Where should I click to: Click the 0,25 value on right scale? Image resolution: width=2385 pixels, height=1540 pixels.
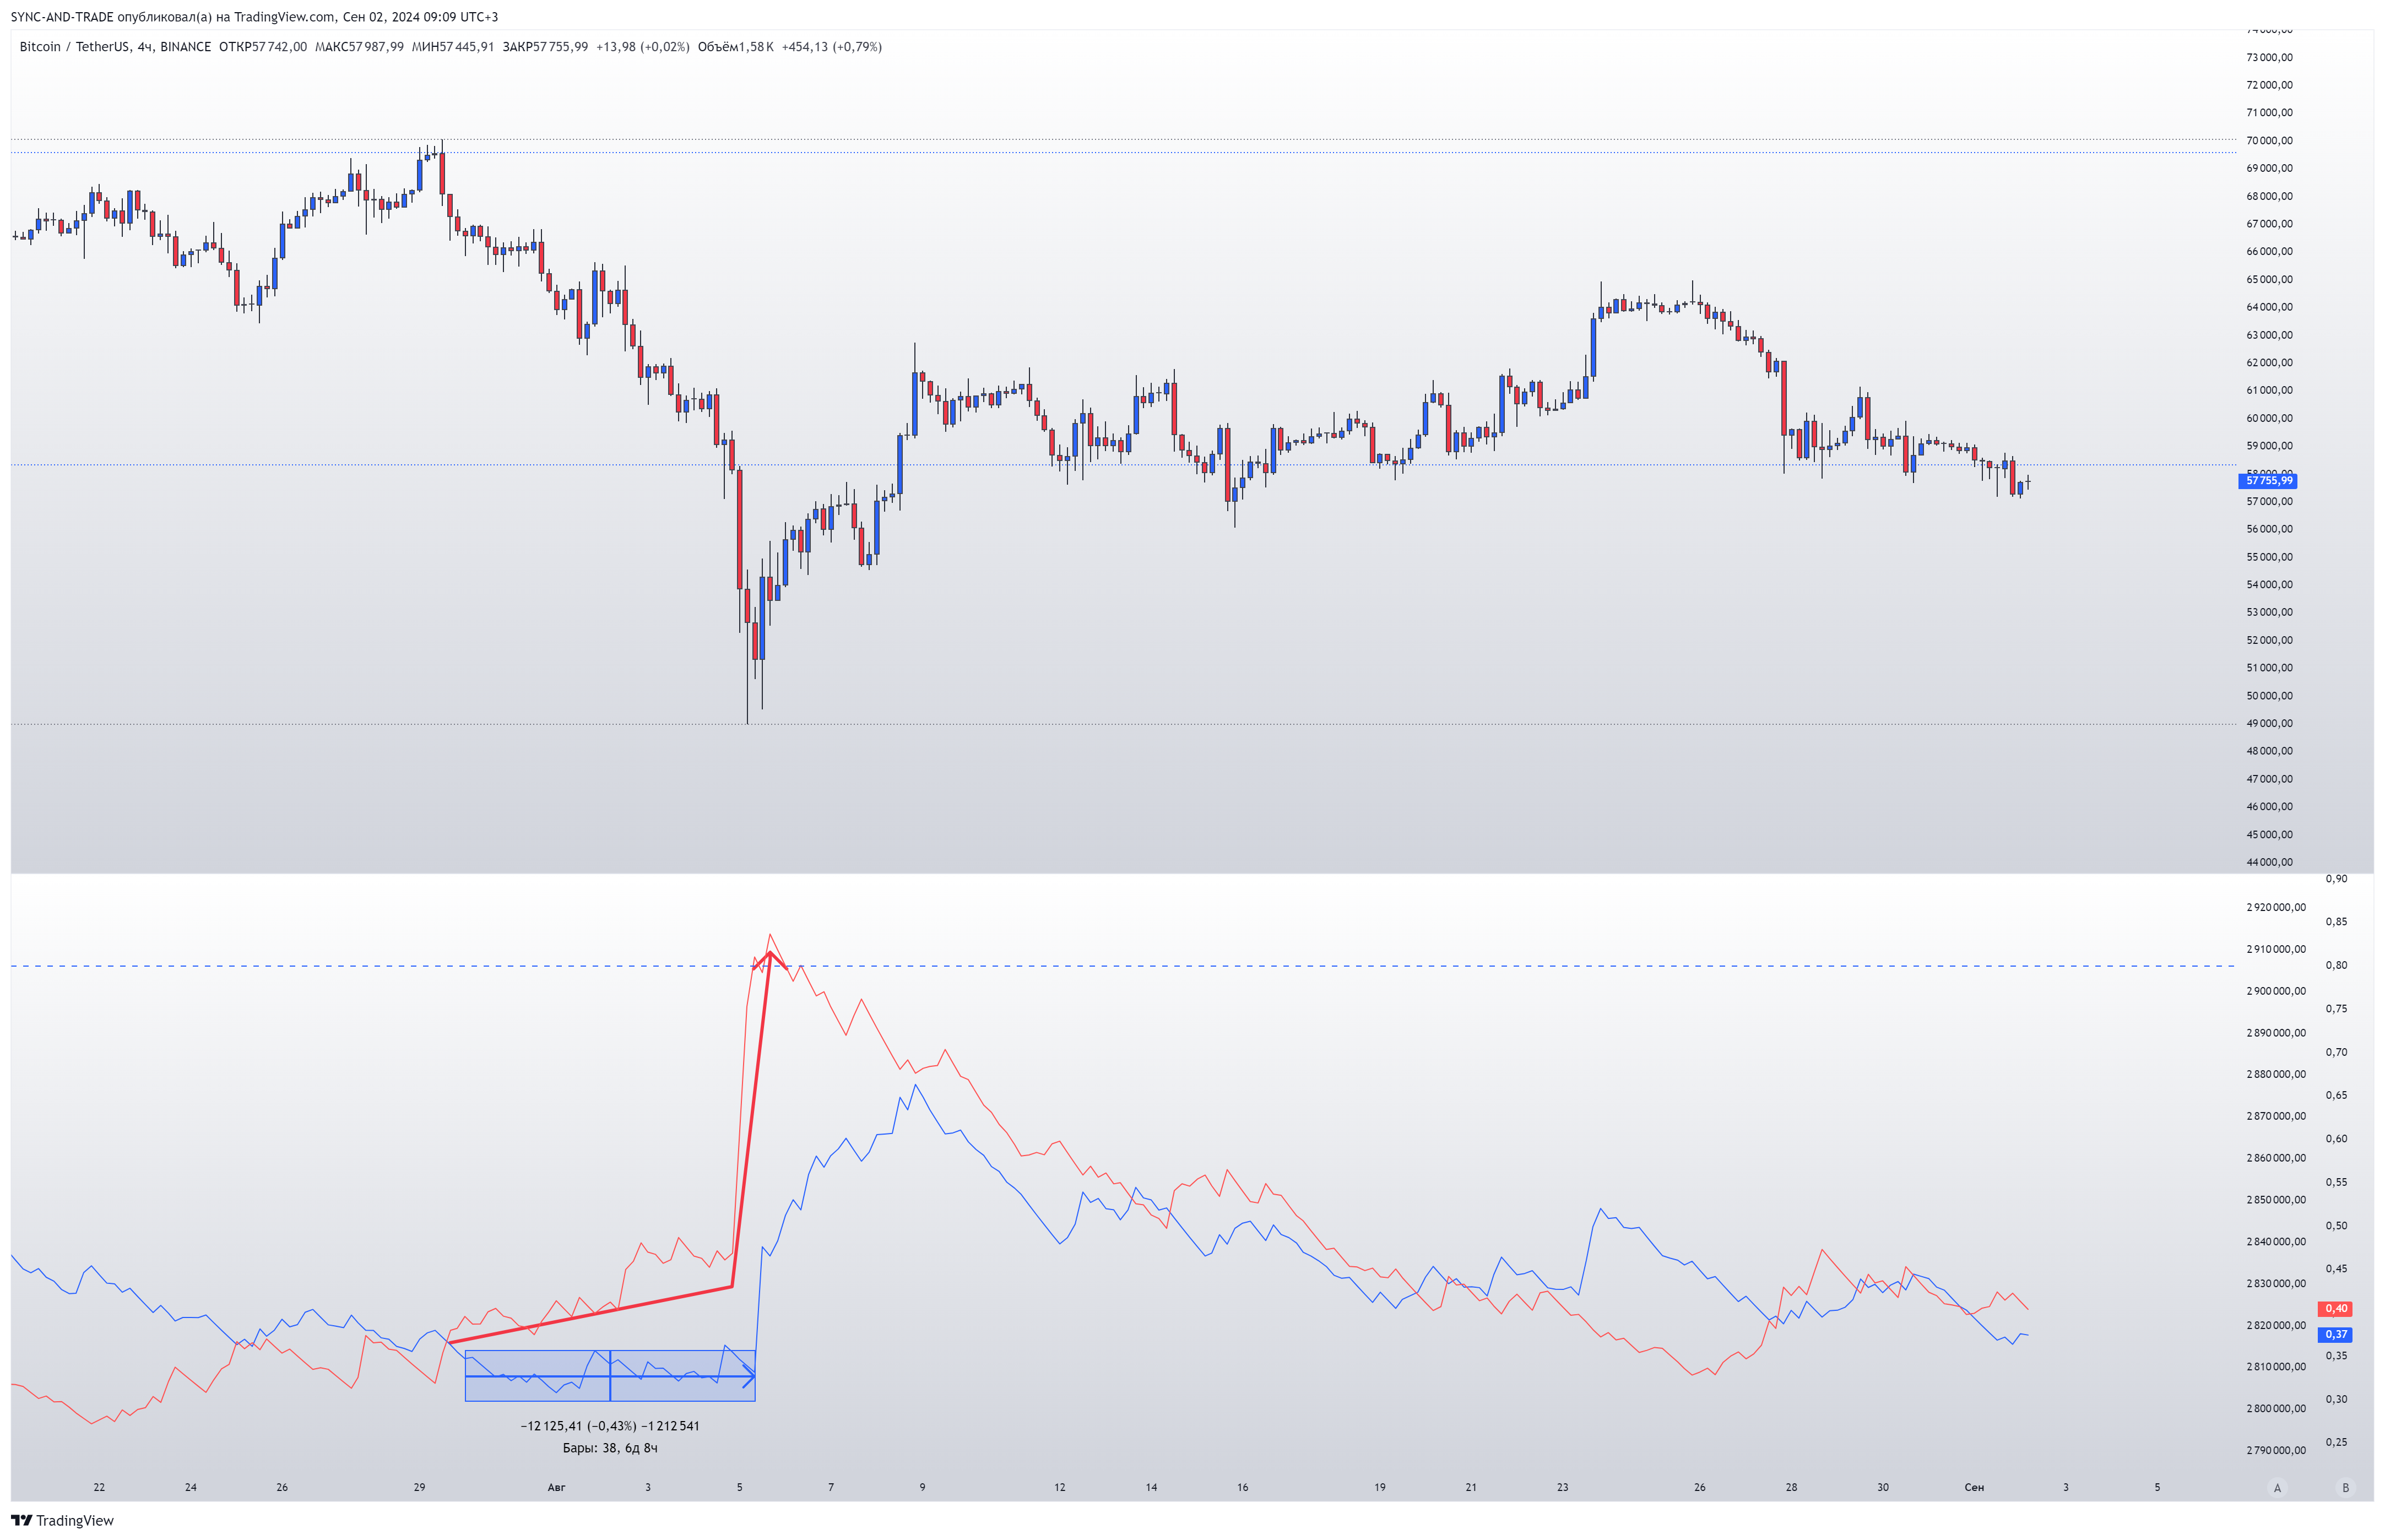coord(2336,1442)
